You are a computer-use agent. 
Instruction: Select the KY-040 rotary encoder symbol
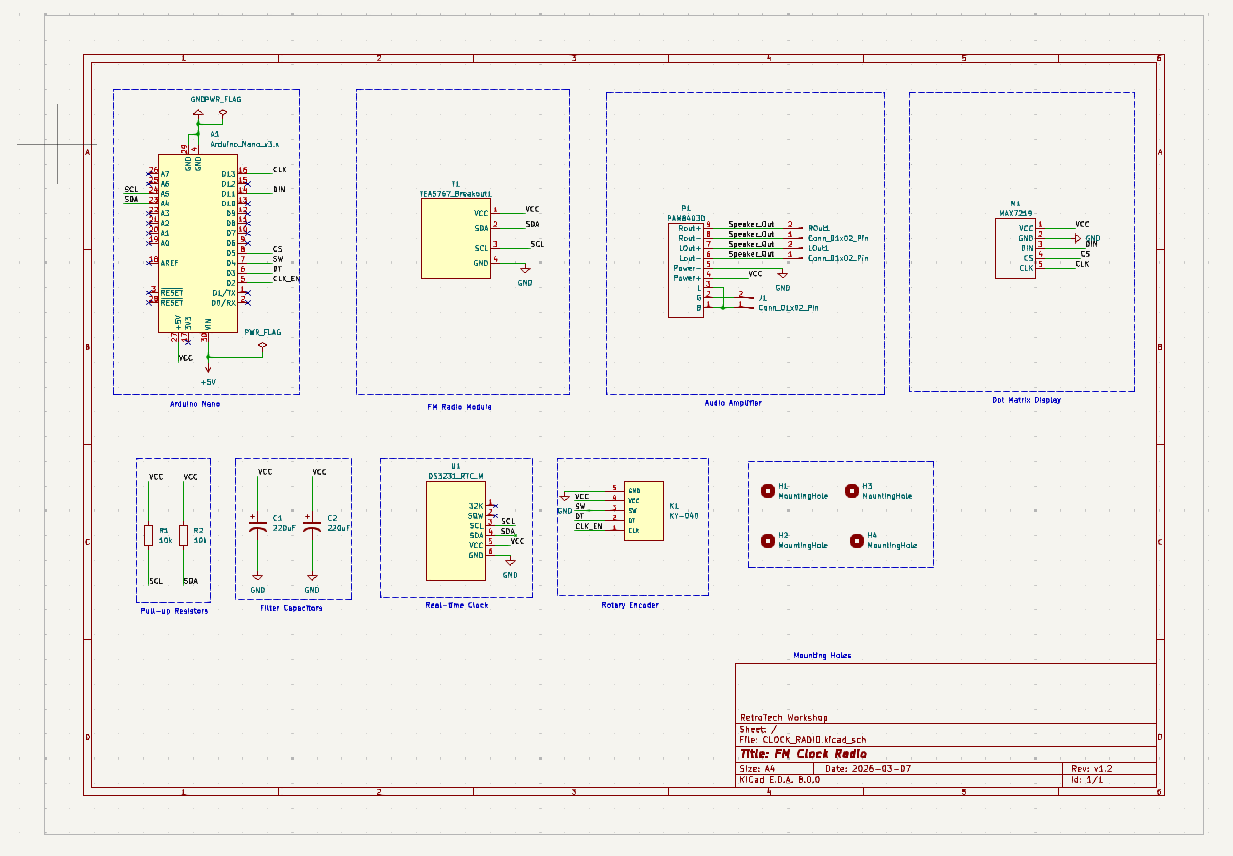click(x=643, y=510)
